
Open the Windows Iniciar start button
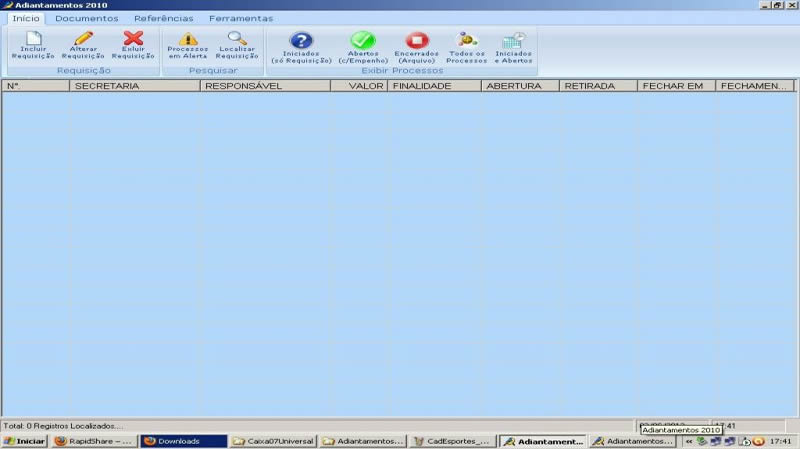click(25, 441)
